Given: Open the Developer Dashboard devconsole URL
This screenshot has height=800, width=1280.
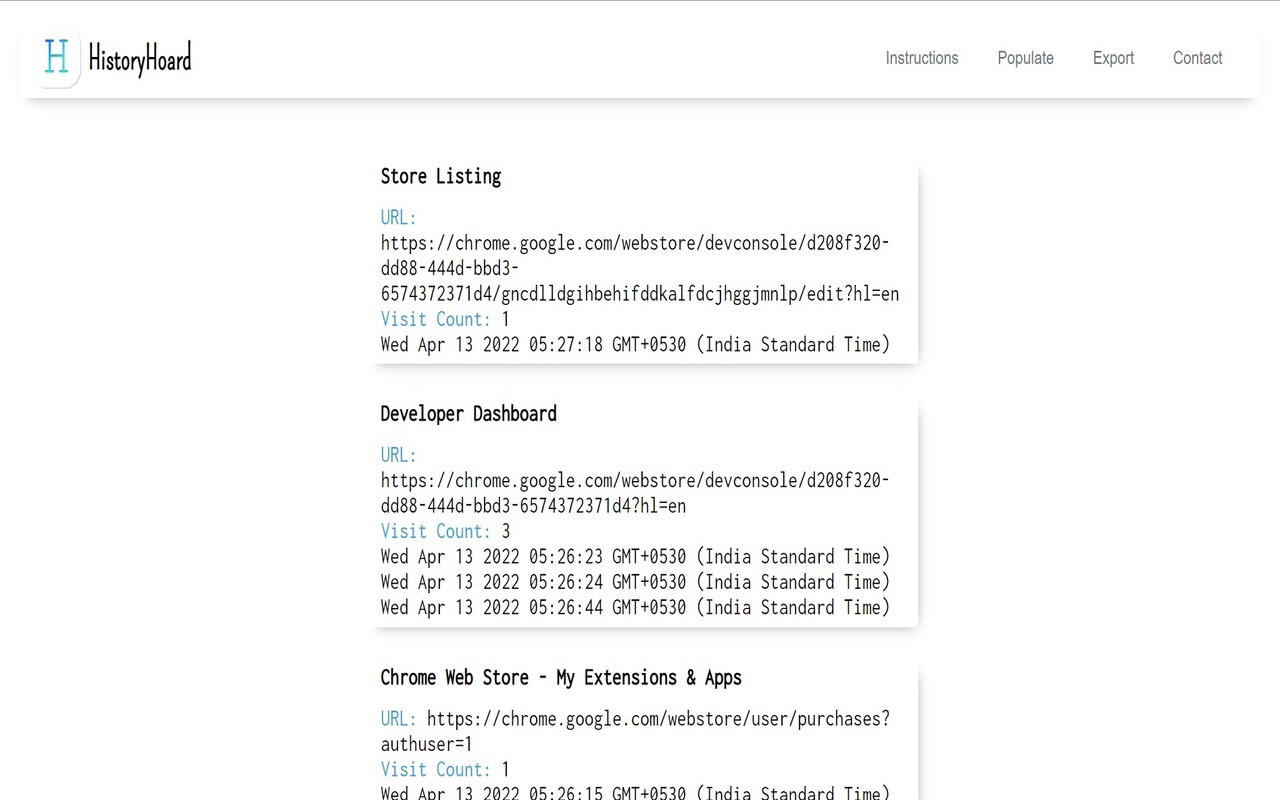Looking at the screenshot, I should click(634, 493).
